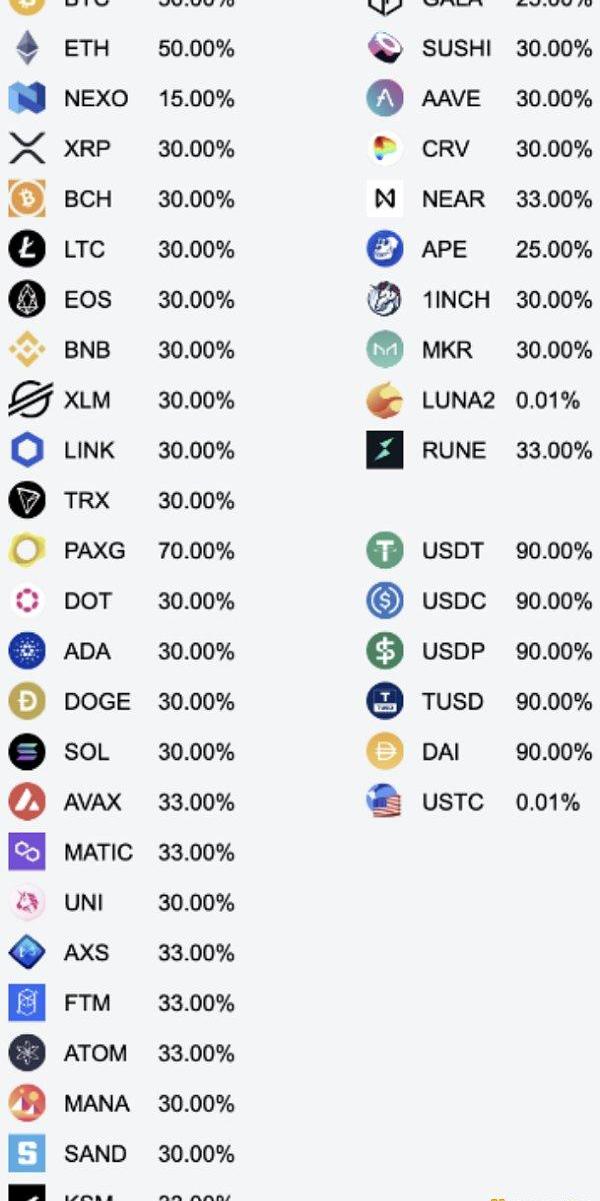Click the orange Bitcoin Cash BCH icon
Image resolution: width=600 pixels, height=1201 pixels.
pyautogui.click(x=27, y=199)
